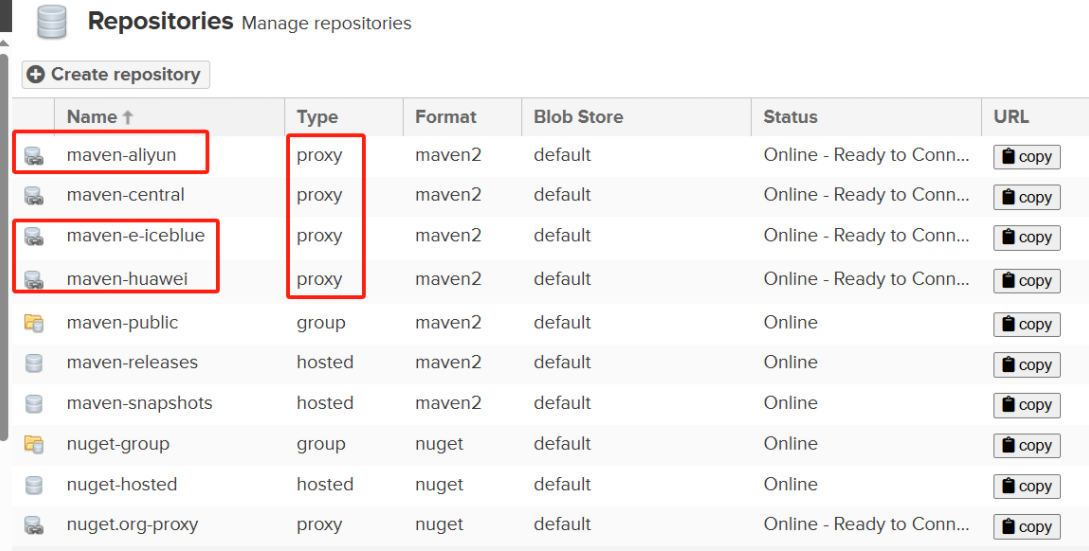The width and height of the screenshot is (1089, 551).
Task: Copy the URL of nuget-hosted
Action: tap(1026, 486)
